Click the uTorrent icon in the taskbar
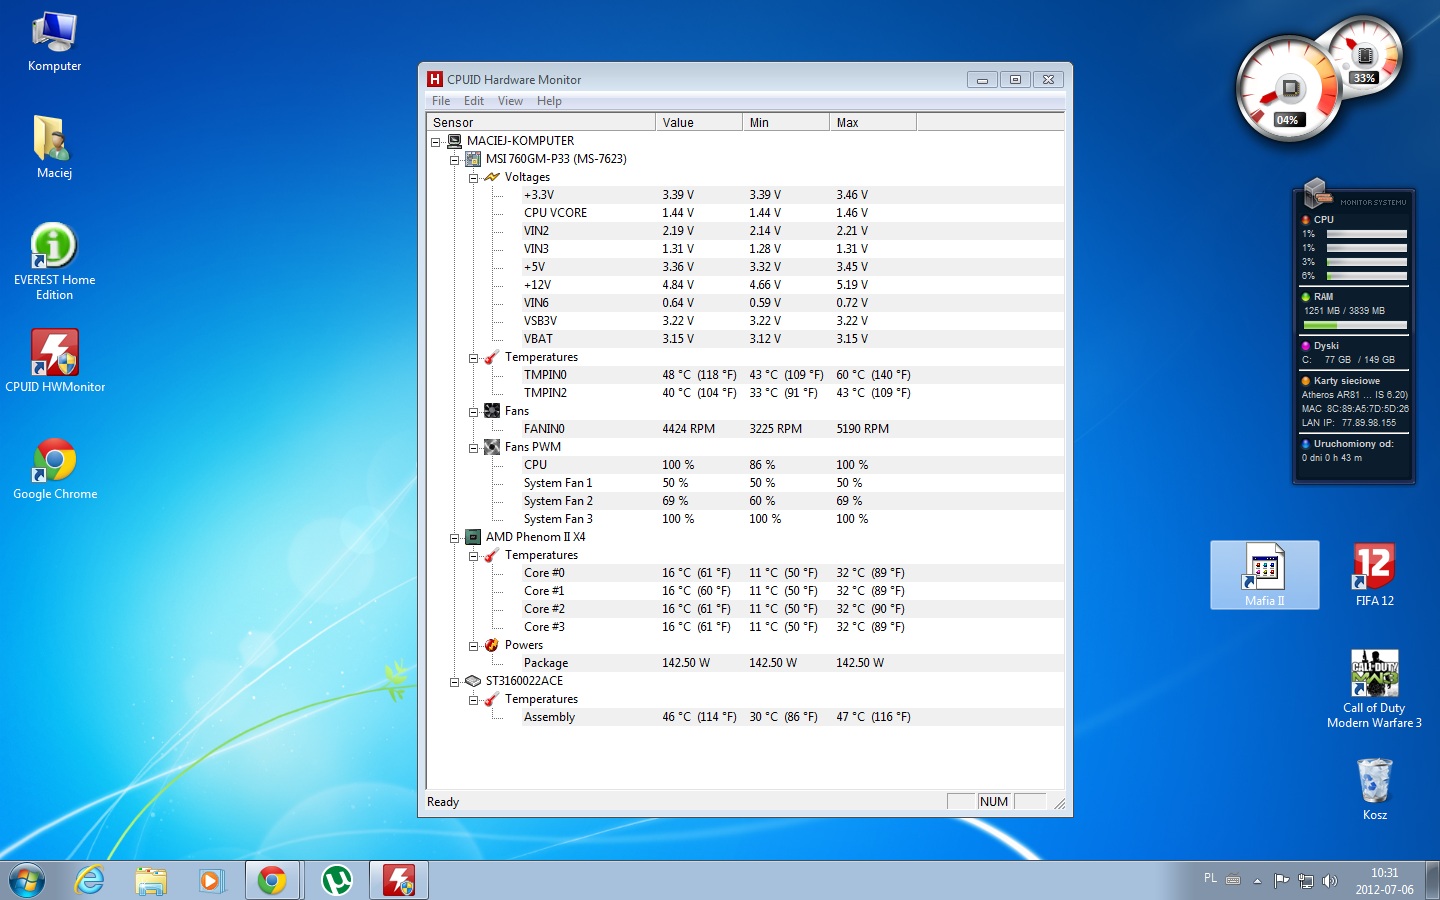1440x900 pixels. [x=337, y=880]
